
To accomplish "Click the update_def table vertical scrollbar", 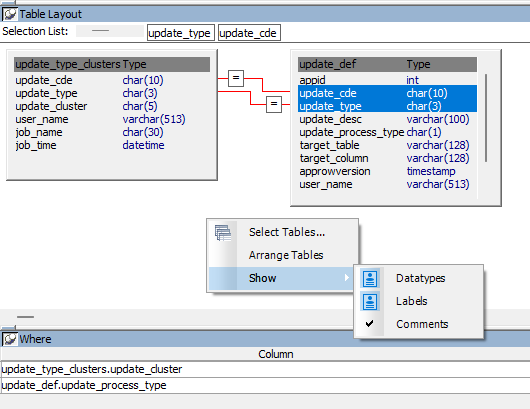I will 486,118.
